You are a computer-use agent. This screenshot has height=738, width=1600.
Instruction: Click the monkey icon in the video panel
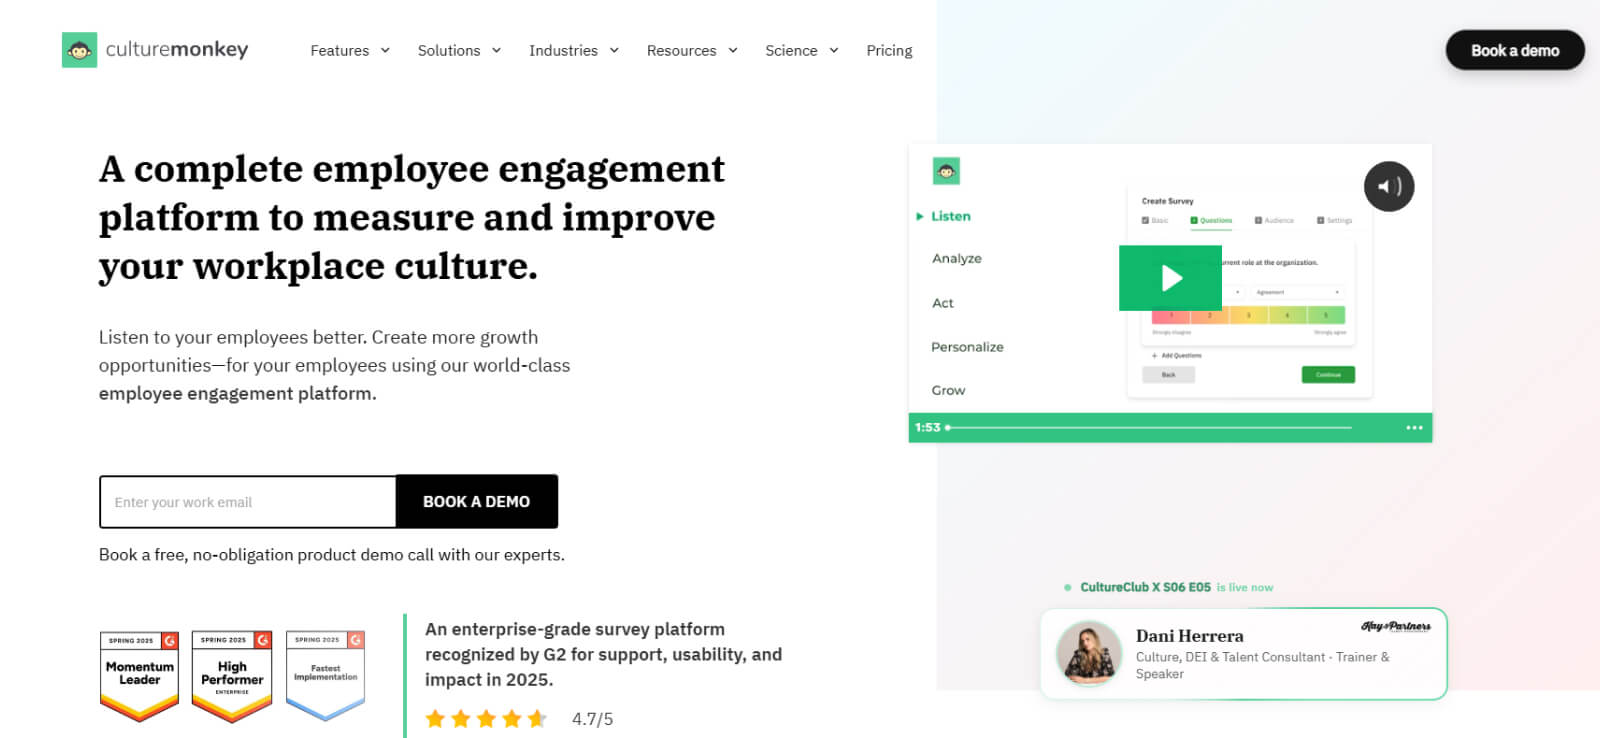coord(946,171)
